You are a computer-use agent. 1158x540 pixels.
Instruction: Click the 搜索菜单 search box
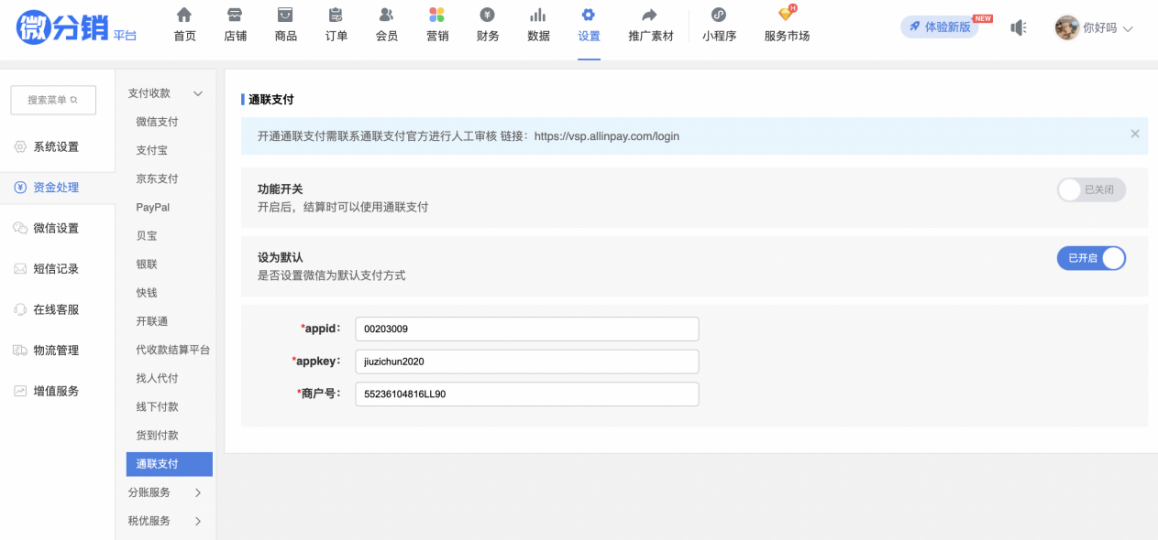[x=53, y=100]
